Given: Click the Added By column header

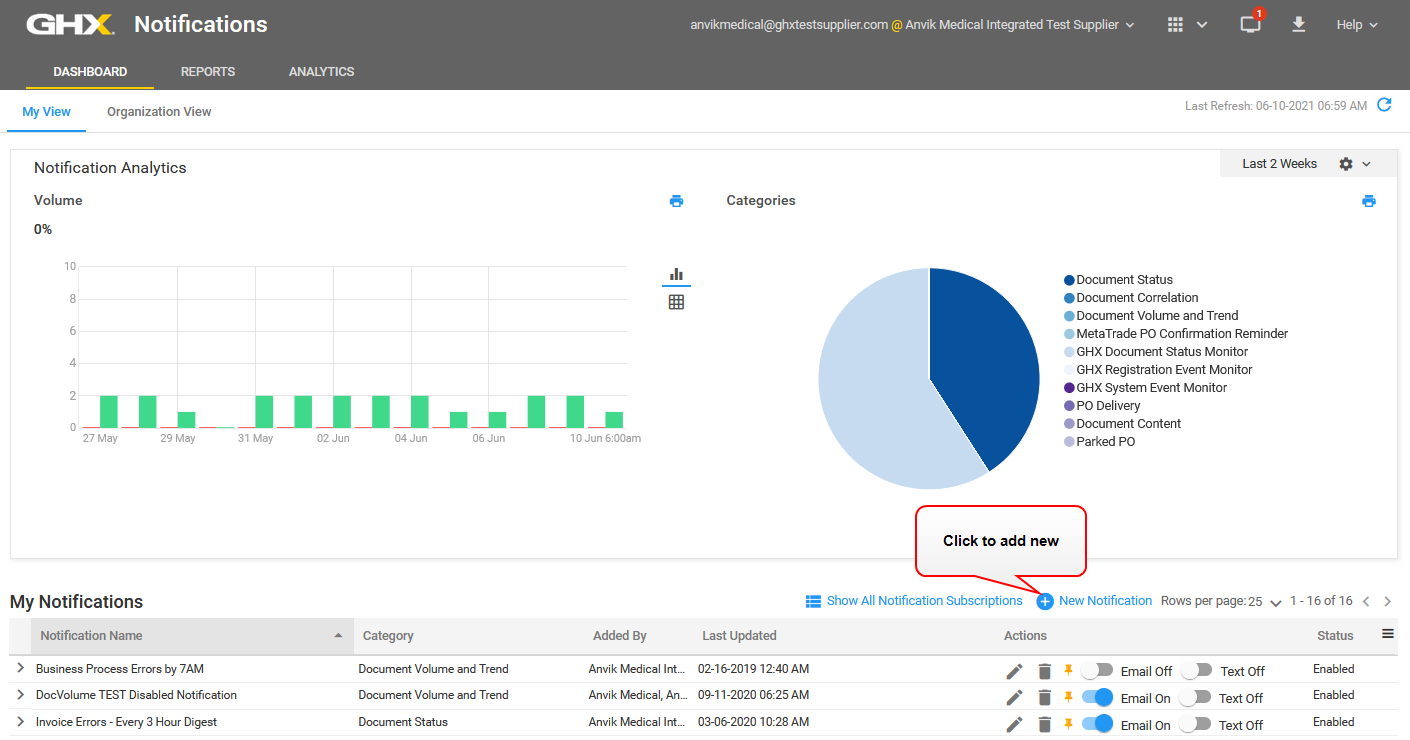Looking at the screenshot, I should click(x=620, y=636).
